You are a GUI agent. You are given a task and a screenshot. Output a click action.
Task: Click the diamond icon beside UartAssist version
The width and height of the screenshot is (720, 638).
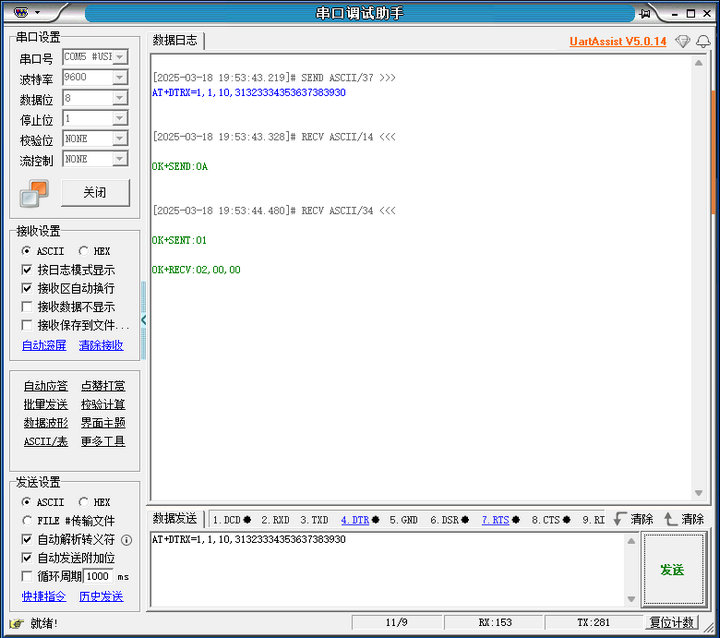pyautogui.click(x=682, y=41)
